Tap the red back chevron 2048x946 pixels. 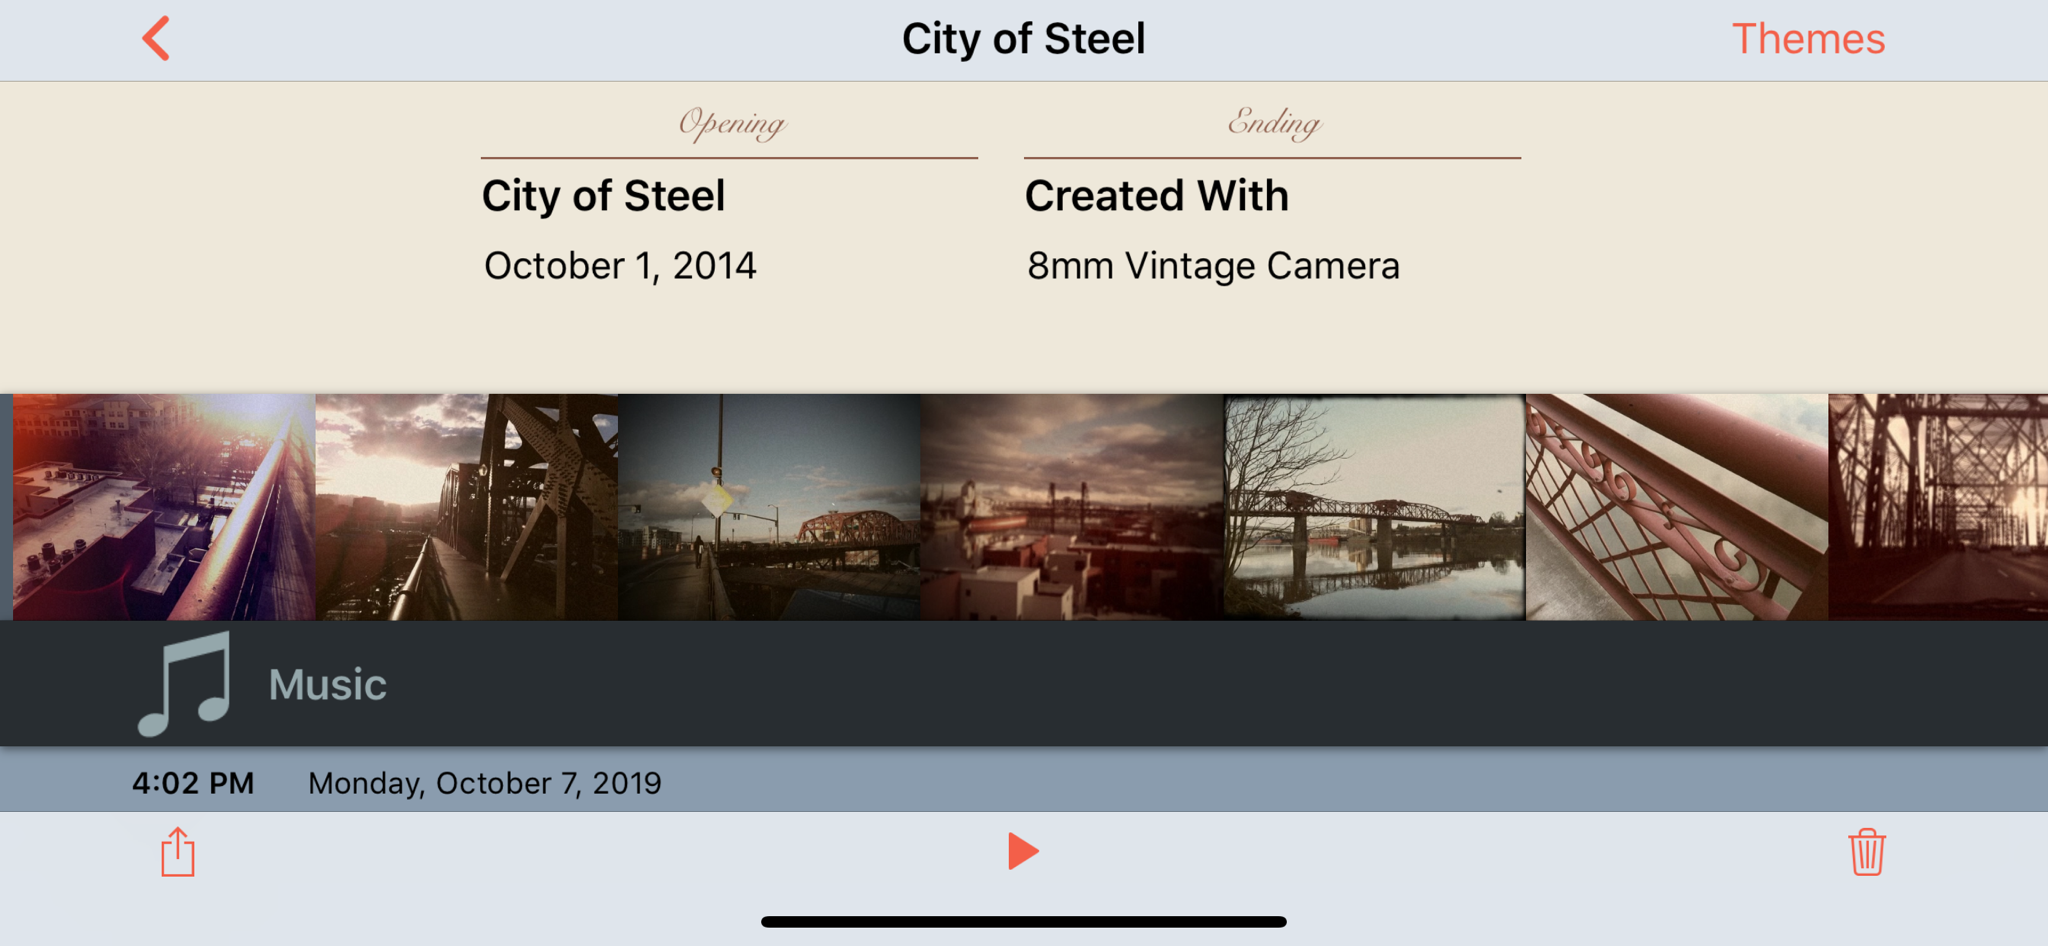click(x=156, y=39)
